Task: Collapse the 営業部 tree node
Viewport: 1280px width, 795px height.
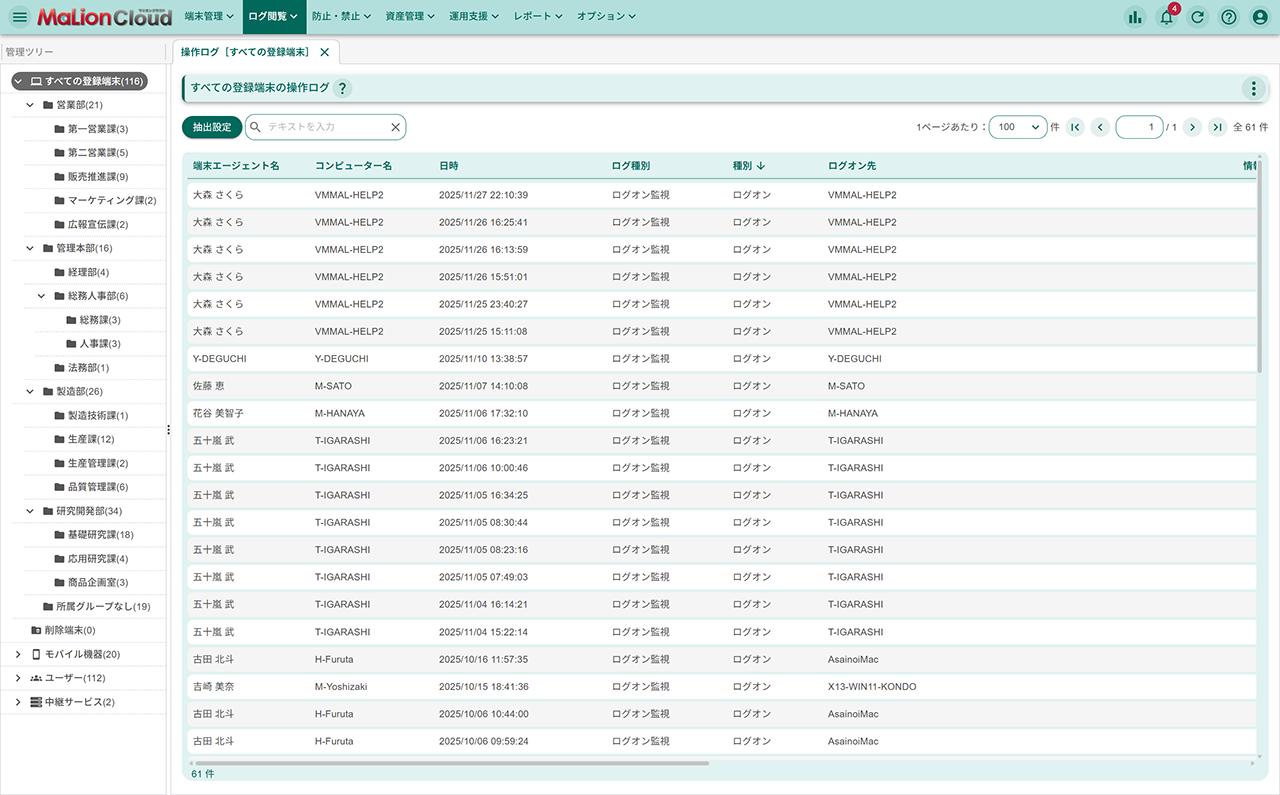Action: (x=30, y=105)
